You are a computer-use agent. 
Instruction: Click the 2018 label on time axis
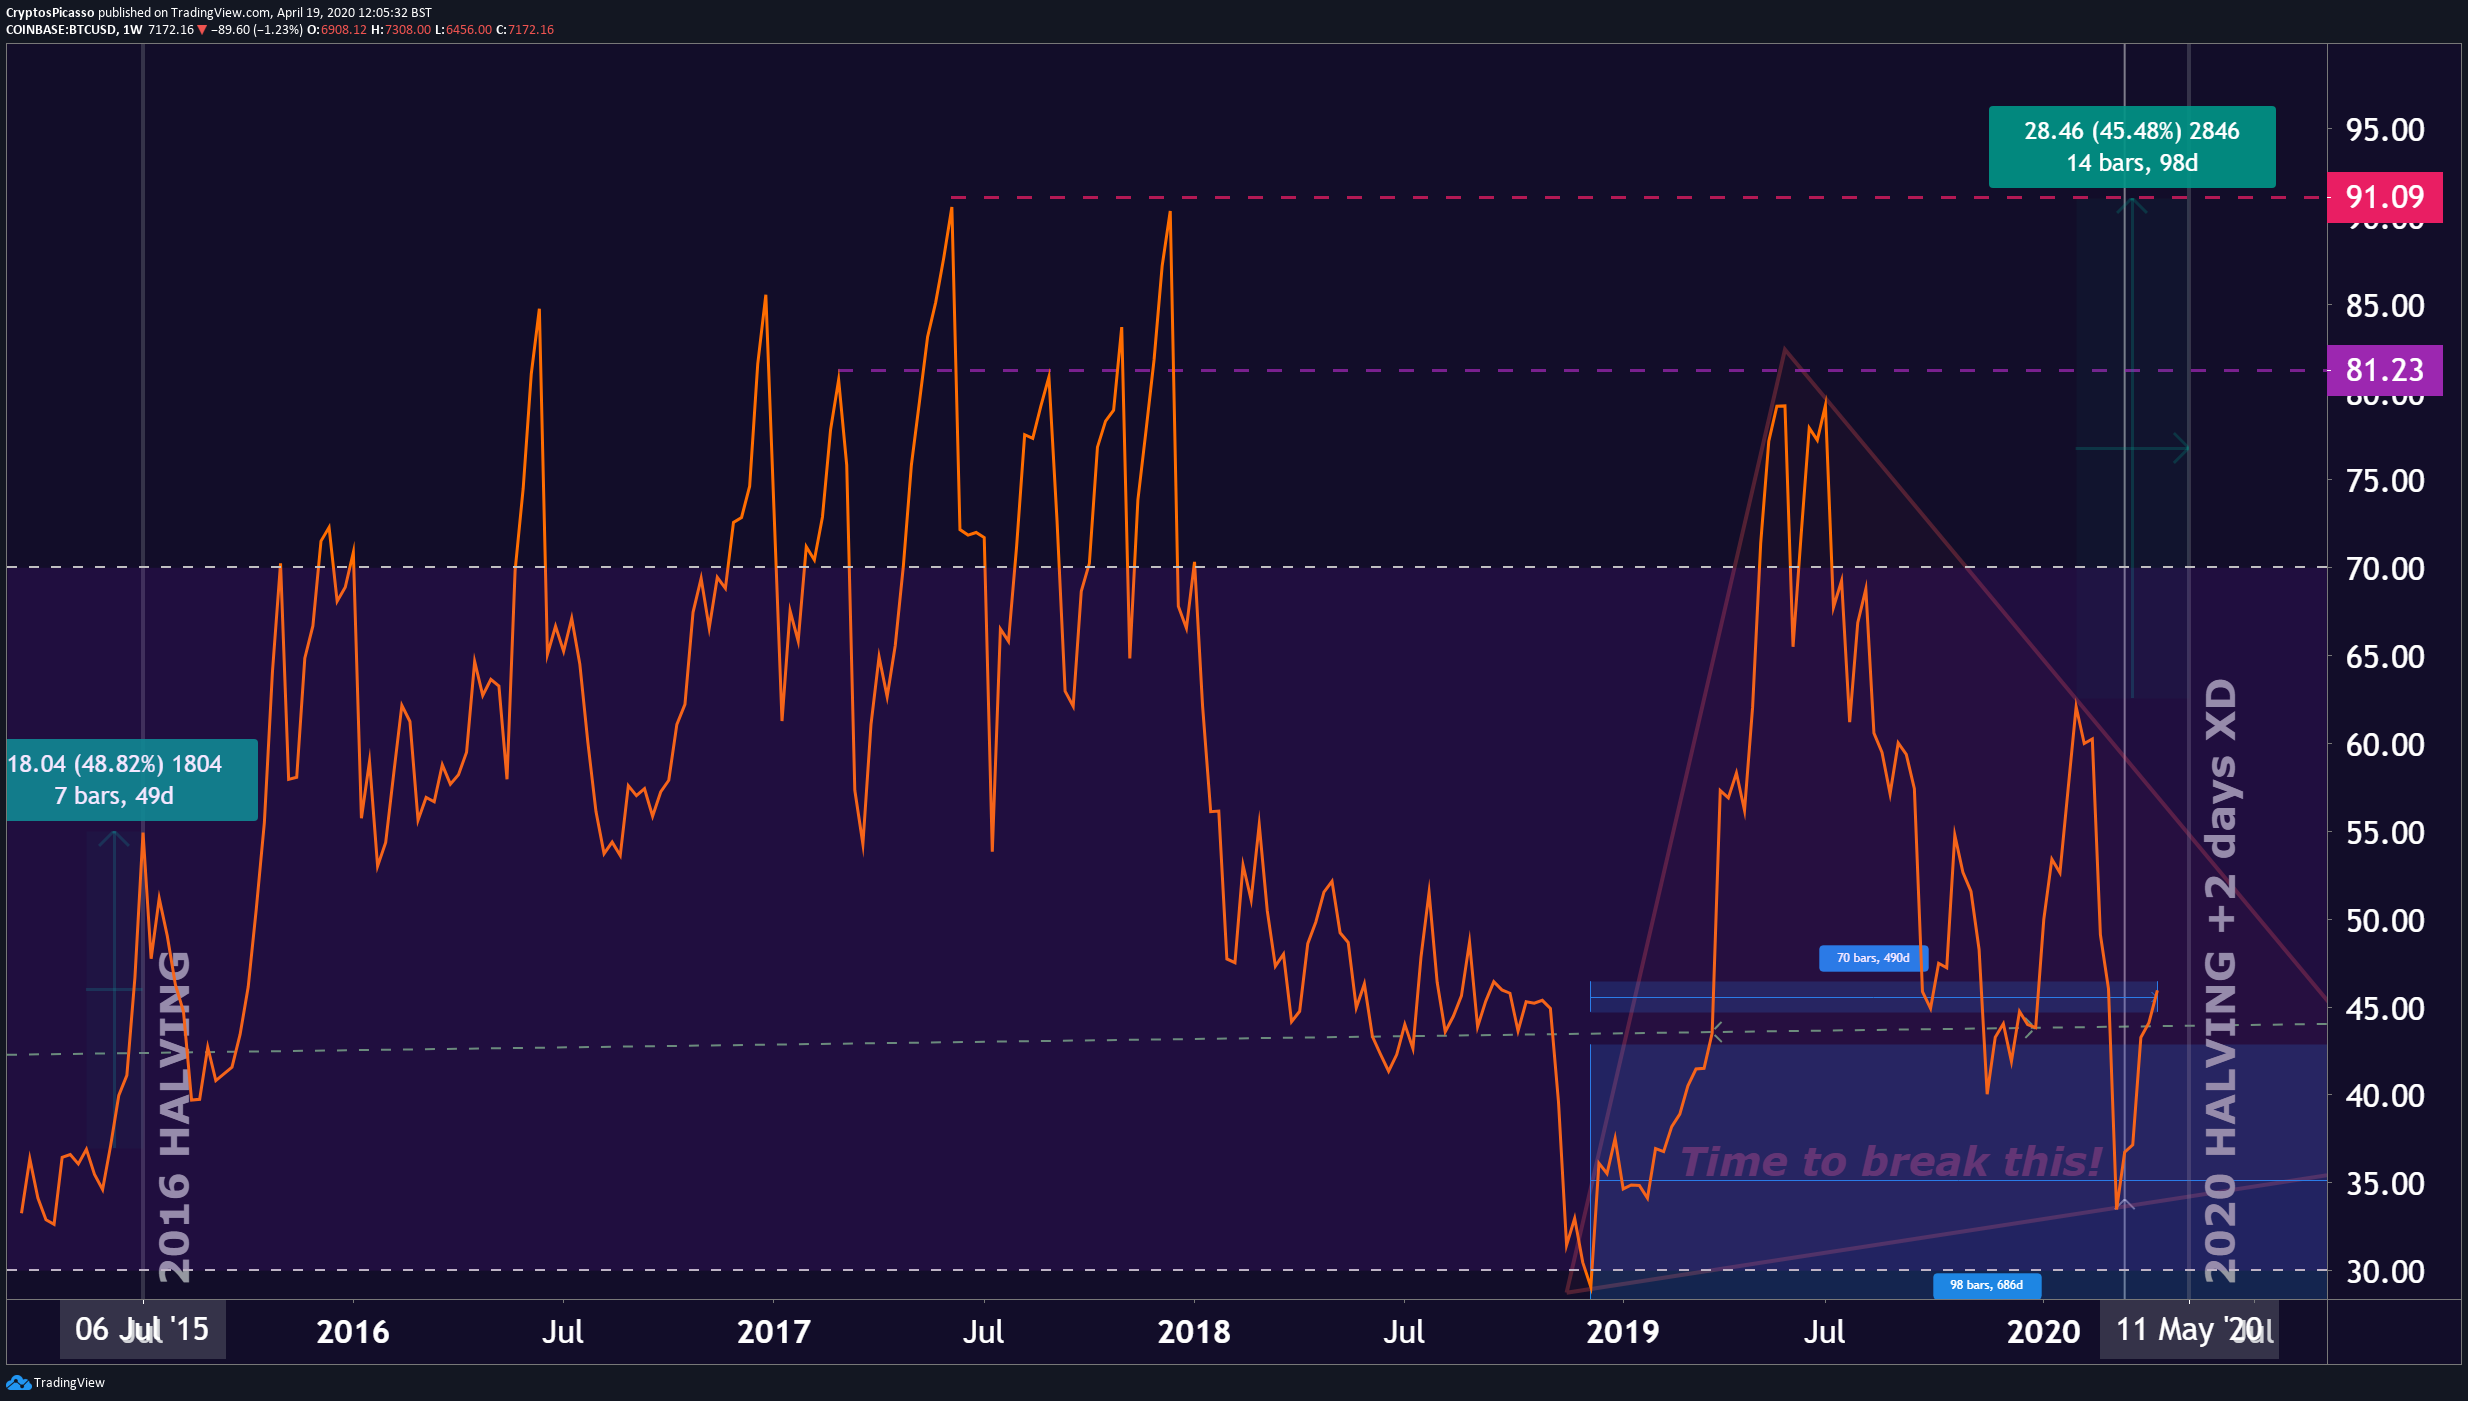click(1194, 1331)
